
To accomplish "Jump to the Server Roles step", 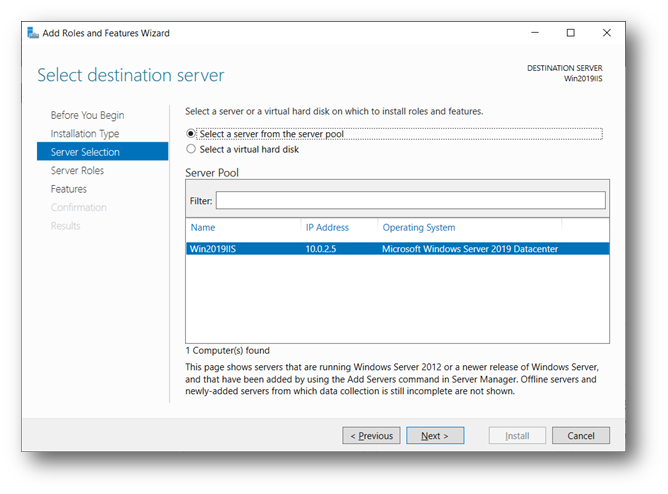I will point(78,170).
